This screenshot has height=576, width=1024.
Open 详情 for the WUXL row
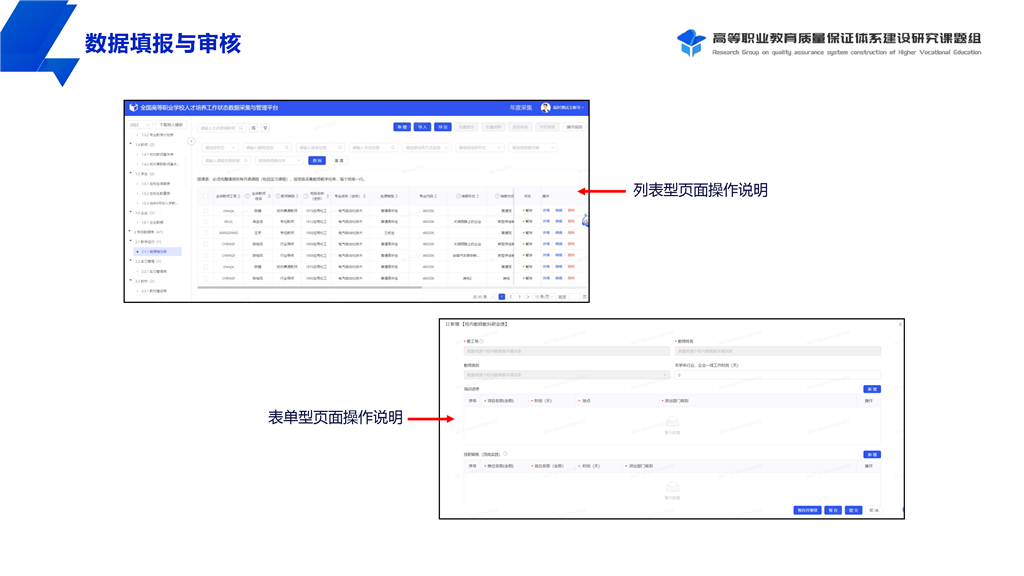[x=546, y=221]
